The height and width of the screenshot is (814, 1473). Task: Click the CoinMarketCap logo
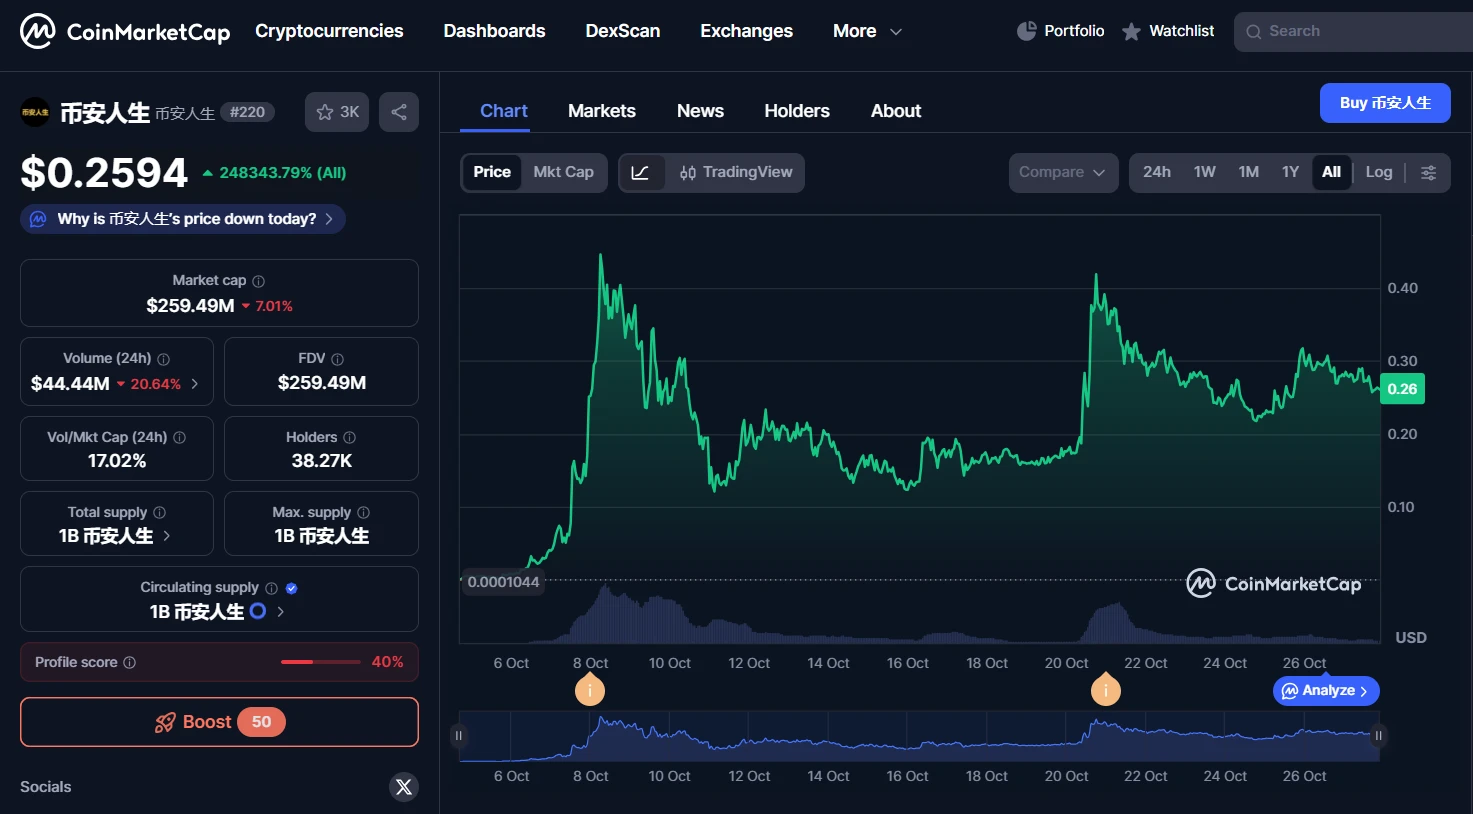click(125, 32)
